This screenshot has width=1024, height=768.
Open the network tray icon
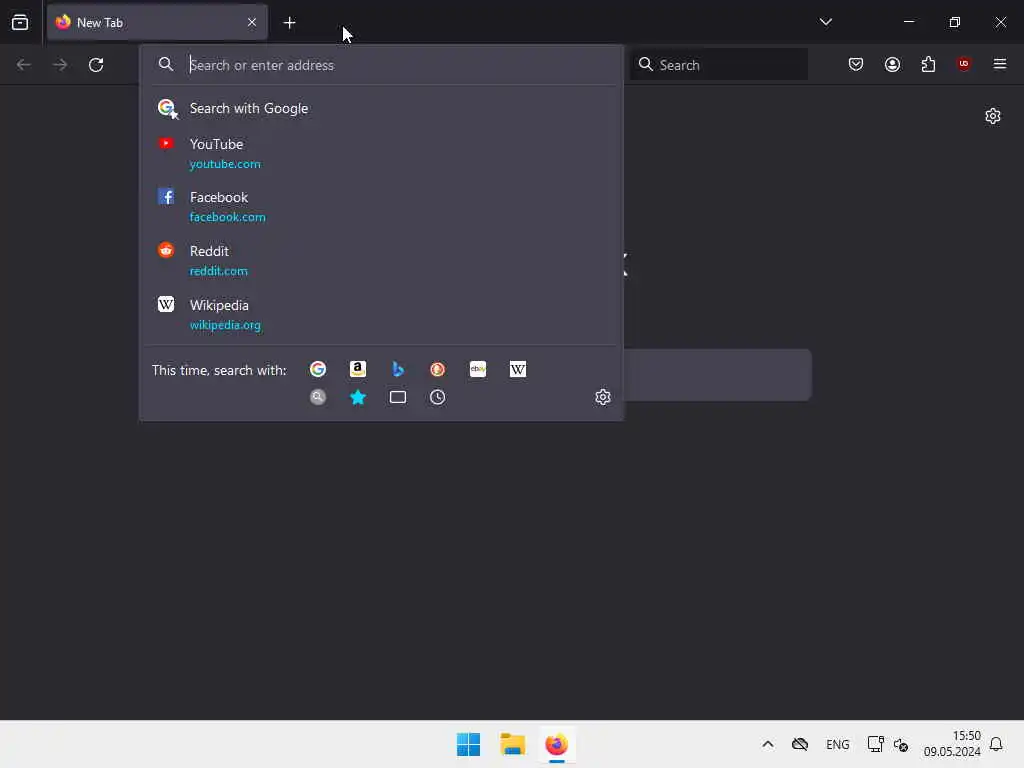point(875,744)
